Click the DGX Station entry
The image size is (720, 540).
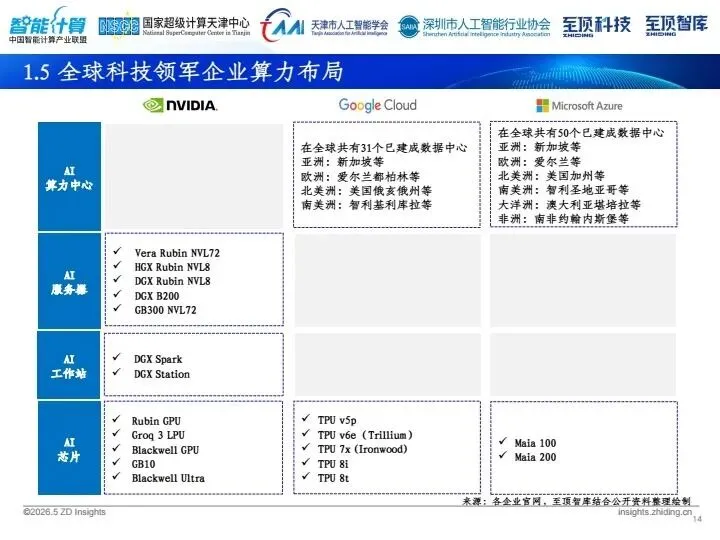162,374
